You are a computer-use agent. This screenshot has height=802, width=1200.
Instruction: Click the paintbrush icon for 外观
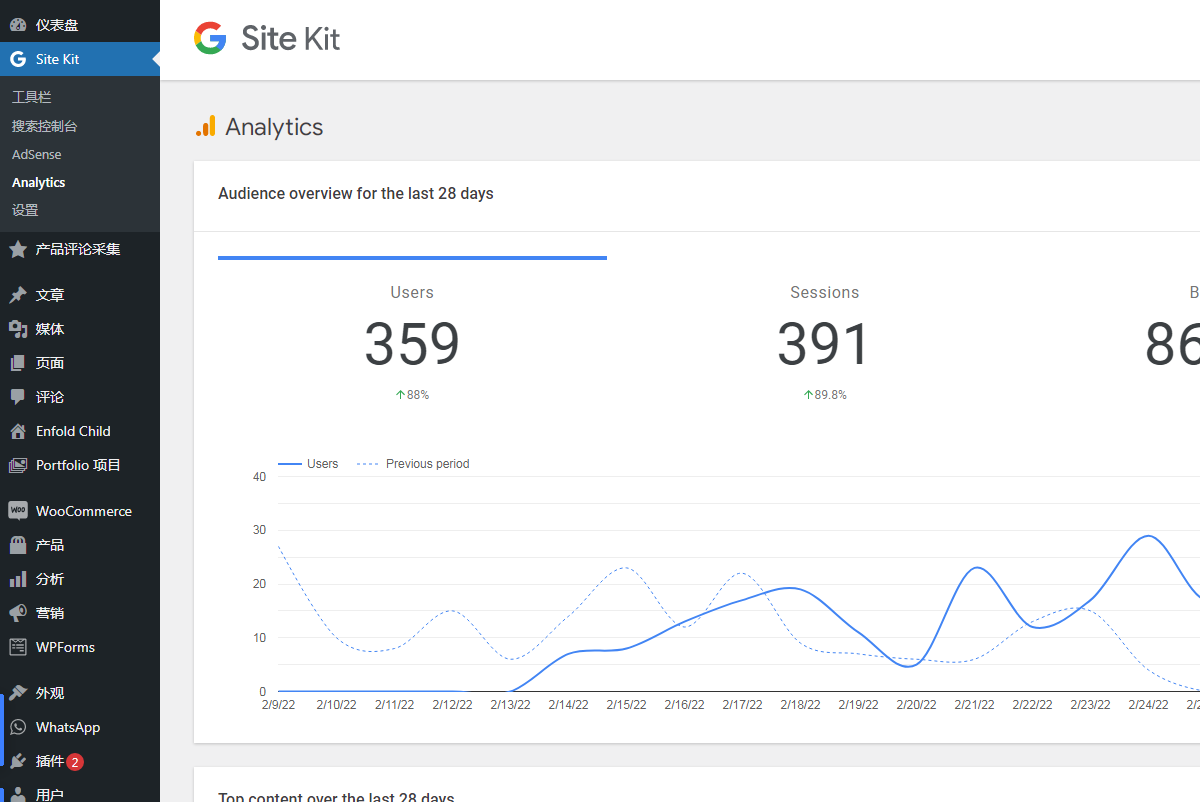tap(18, 693)
